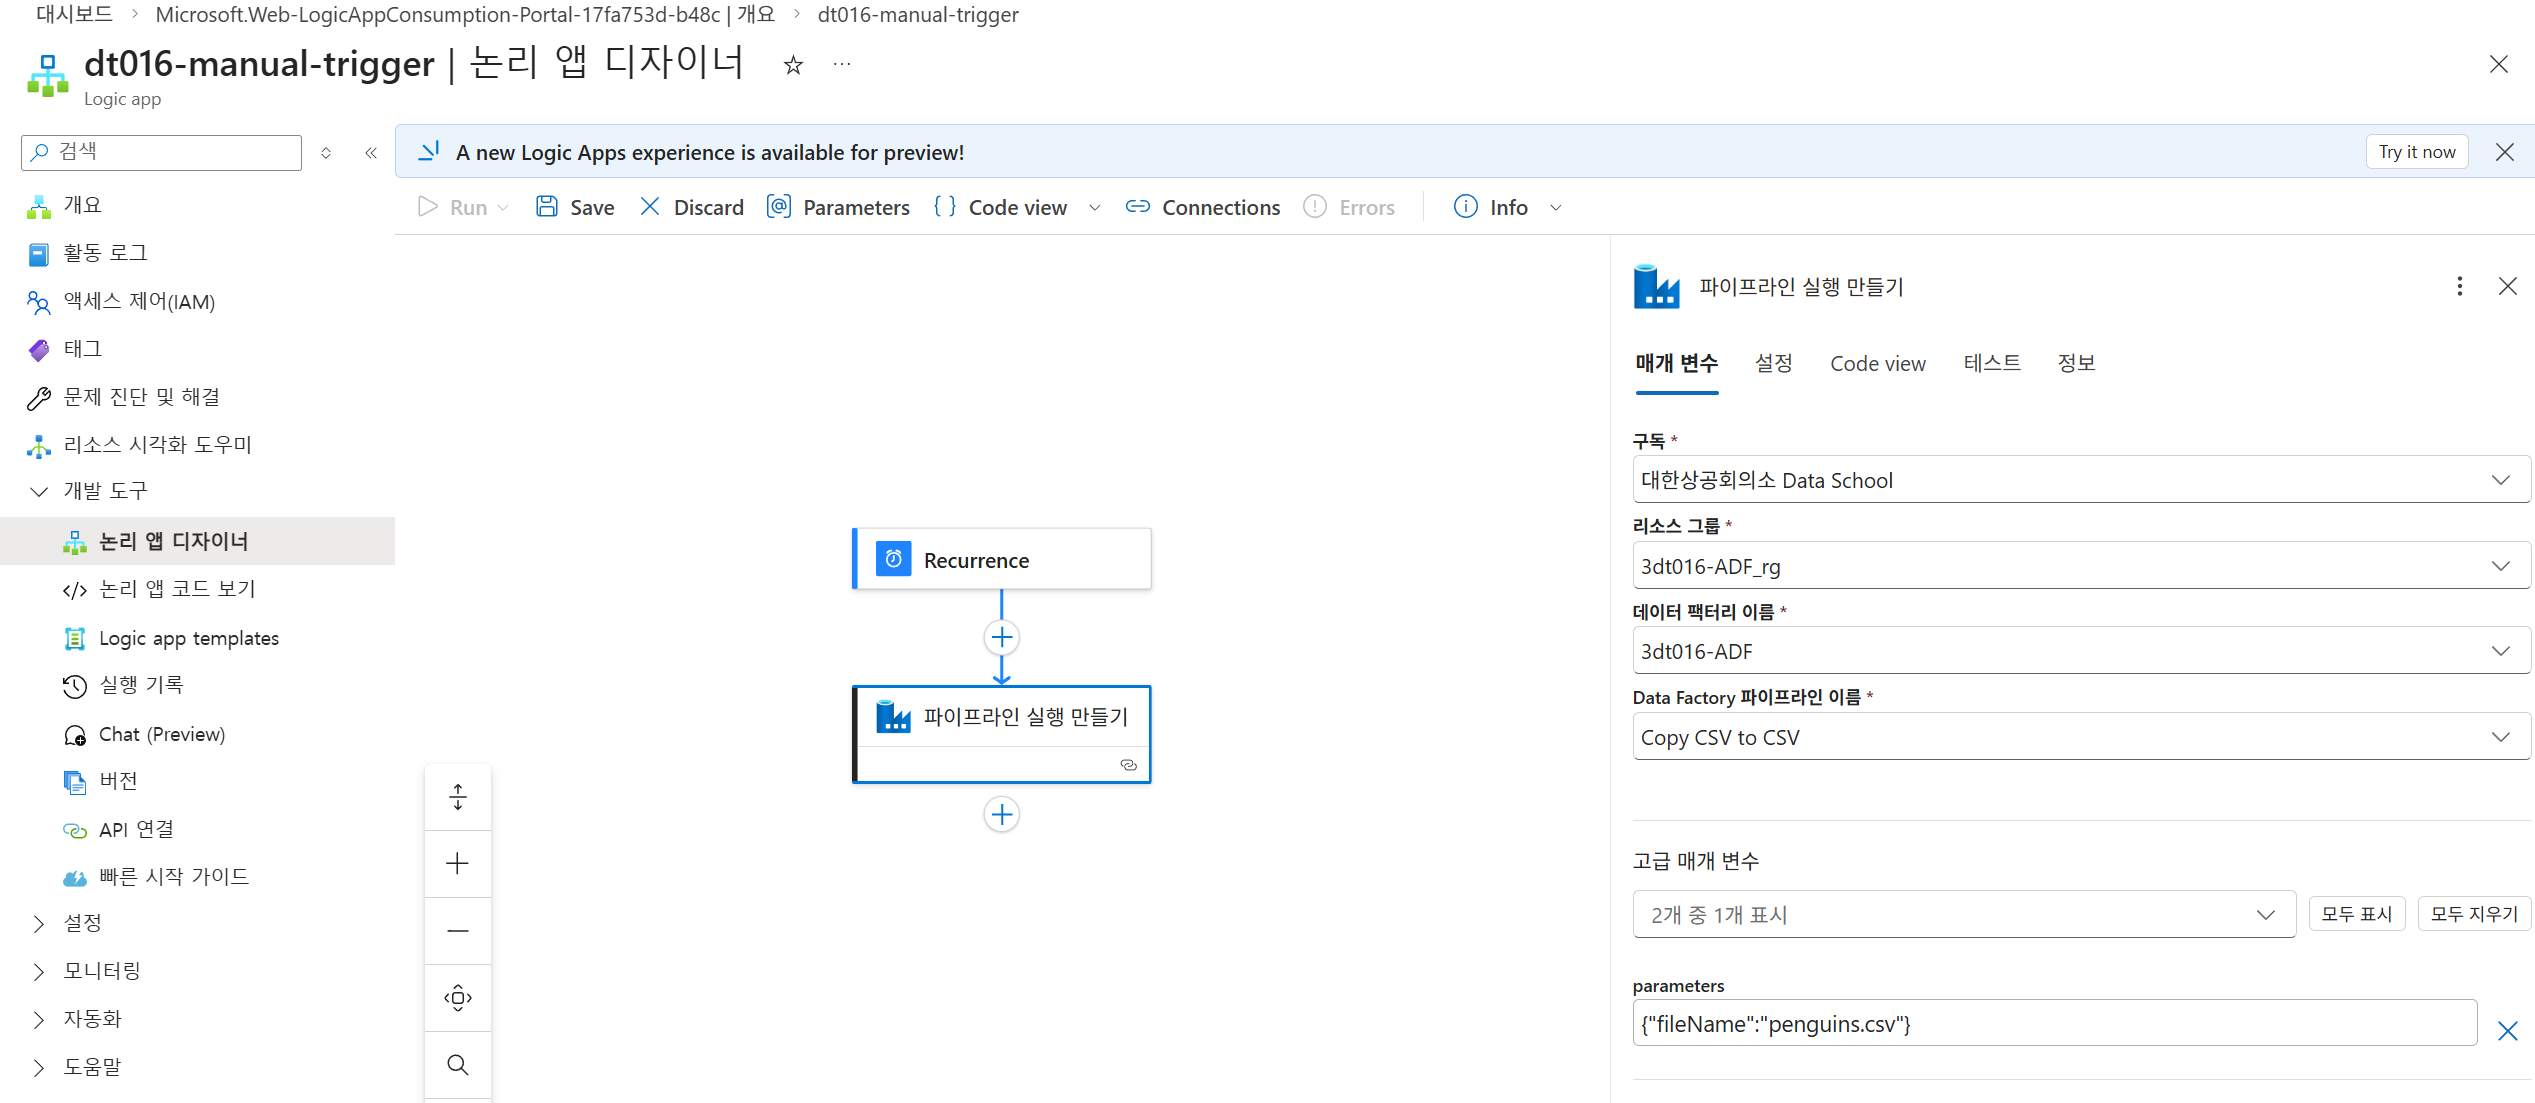Switch to the Code view tab
The width and height of the screenshot is (2535, 1103).
point(1877,364)
